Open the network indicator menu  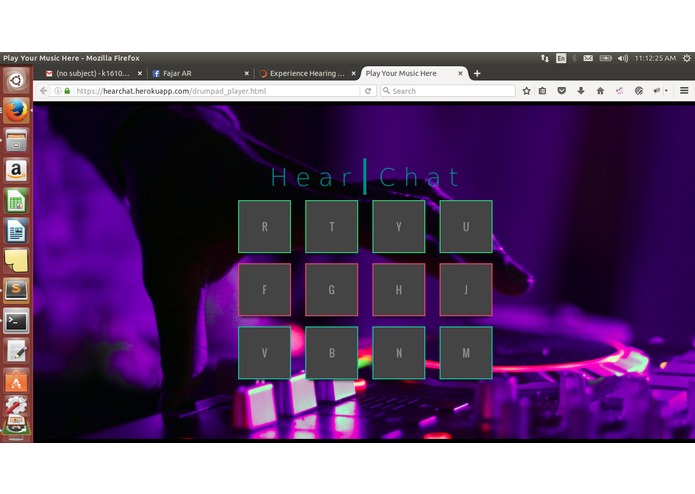point(545,58)
